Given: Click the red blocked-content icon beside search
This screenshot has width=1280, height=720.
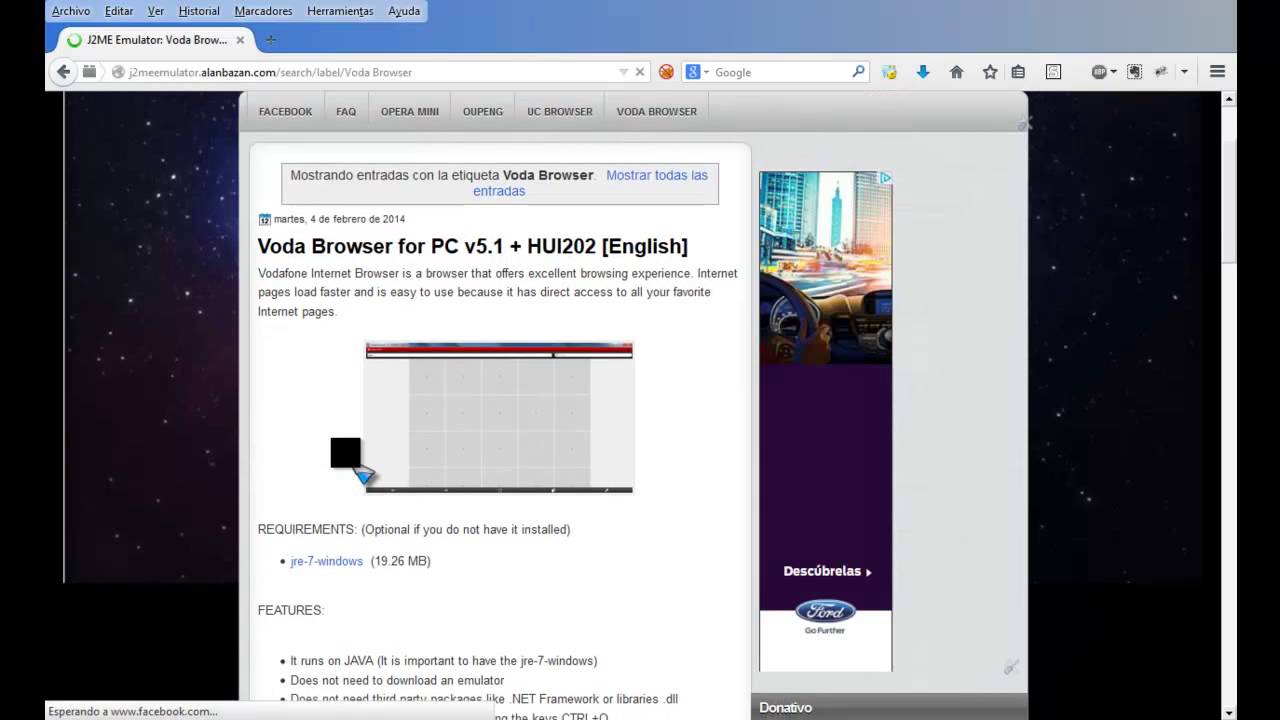Looking at the screenshot, I should [666, 72].
